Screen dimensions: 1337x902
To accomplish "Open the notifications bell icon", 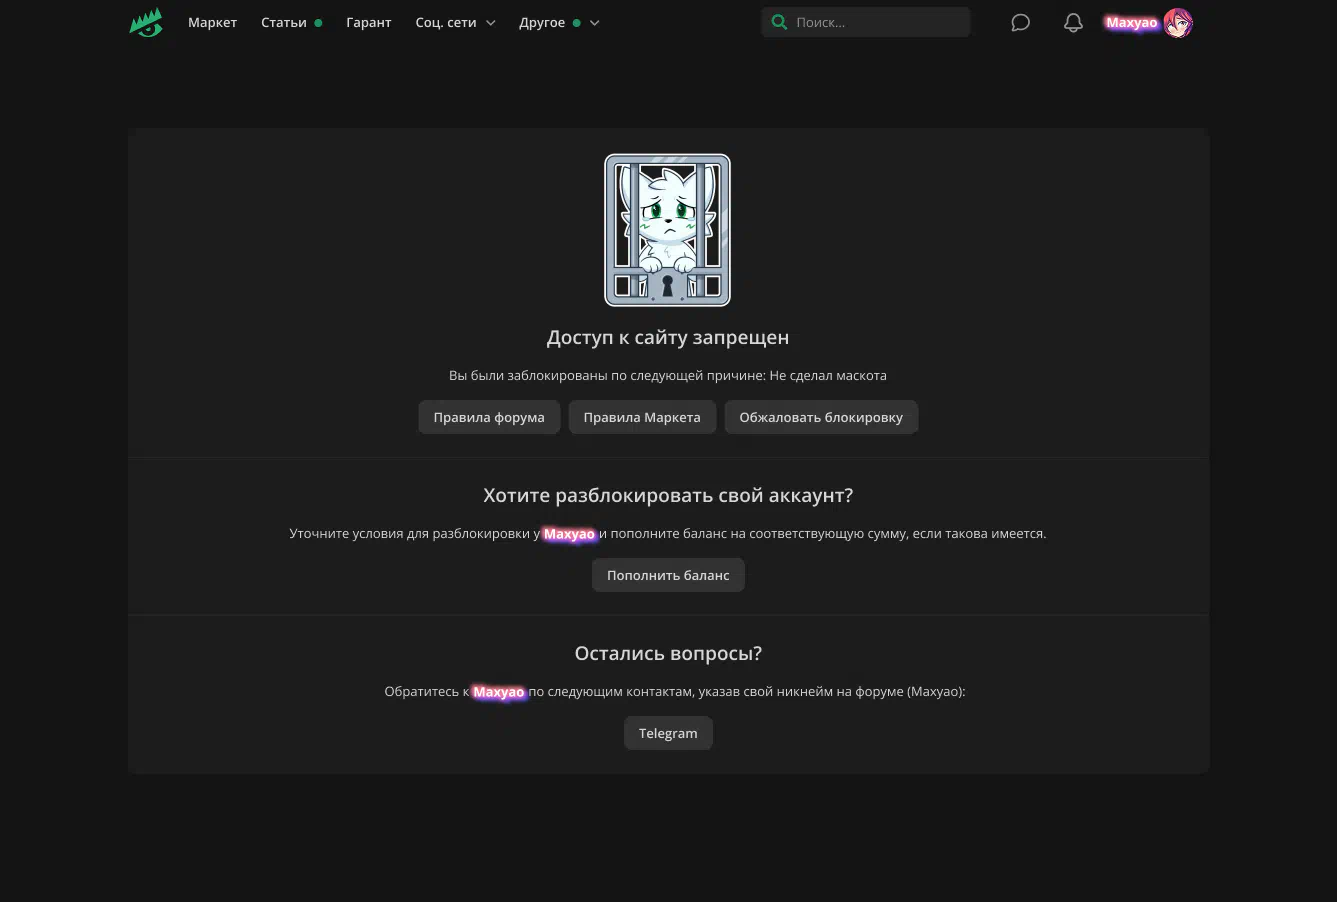I will (1073, 22).
